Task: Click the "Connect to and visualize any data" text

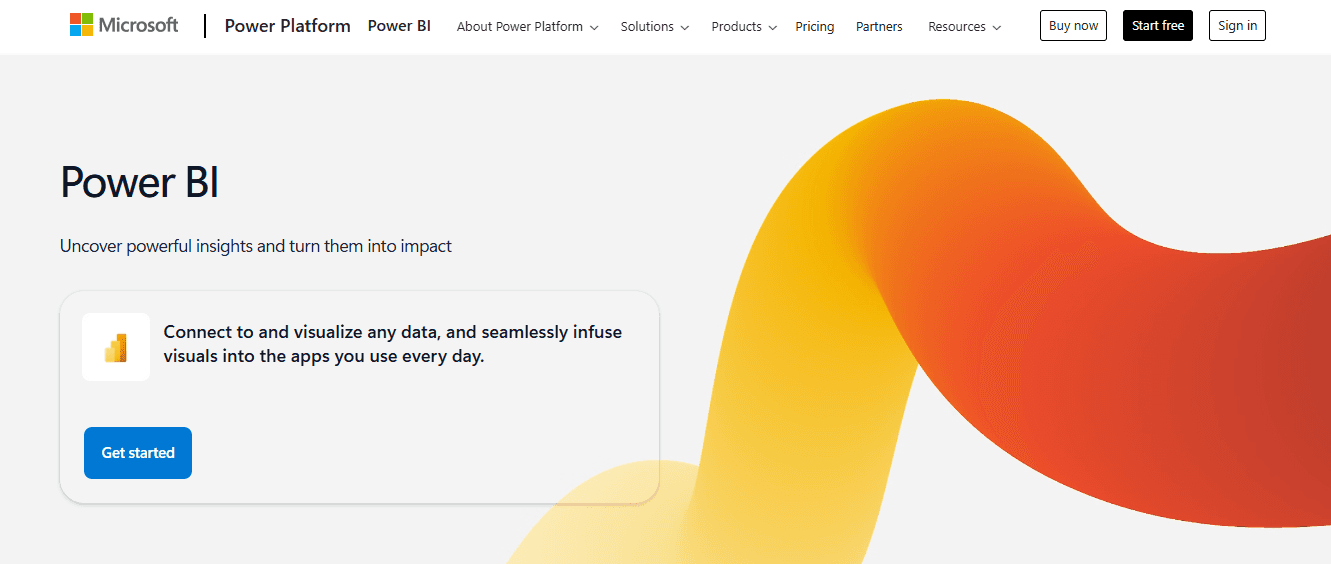Action: [393, 344]
